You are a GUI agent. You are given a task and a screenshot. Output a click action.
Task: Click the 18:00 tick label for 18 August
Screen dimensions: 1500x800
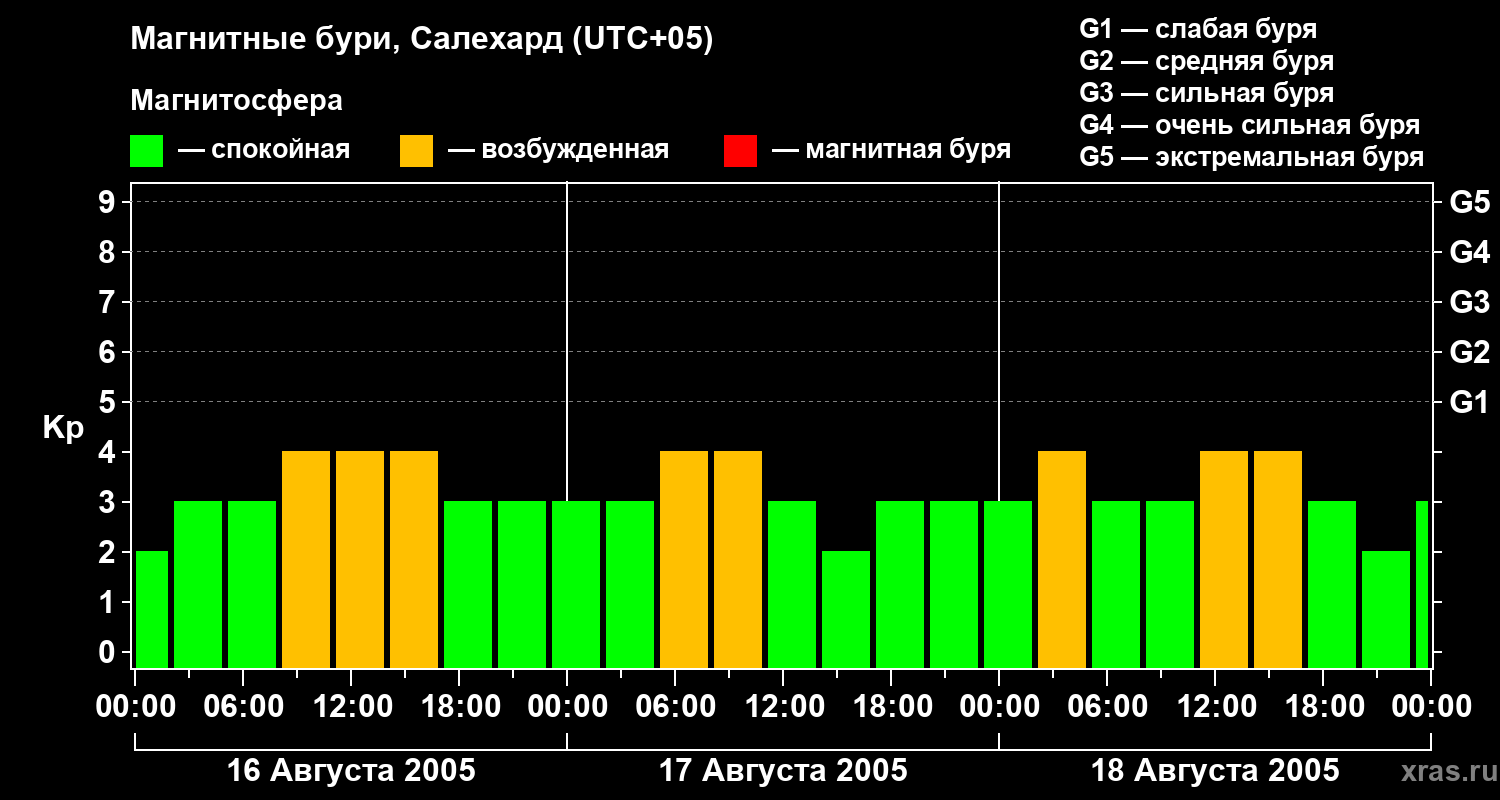(x=1323, y=707)
